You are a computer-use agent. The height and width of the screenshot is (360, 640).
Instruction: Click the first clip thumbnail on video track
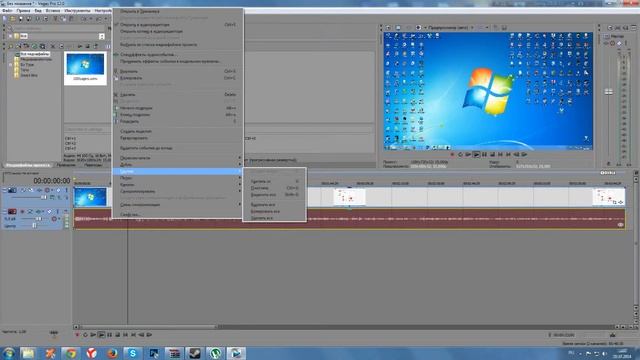coord(90,197)
